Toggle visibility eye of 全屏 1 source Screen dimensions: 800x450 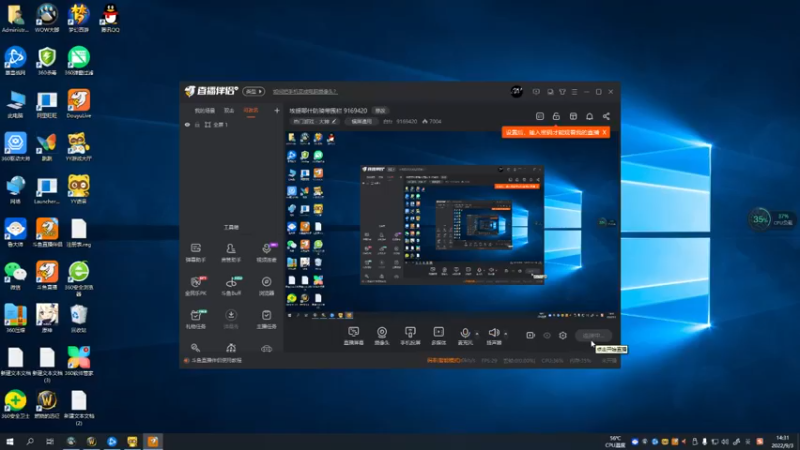click(x=187, y=124)
